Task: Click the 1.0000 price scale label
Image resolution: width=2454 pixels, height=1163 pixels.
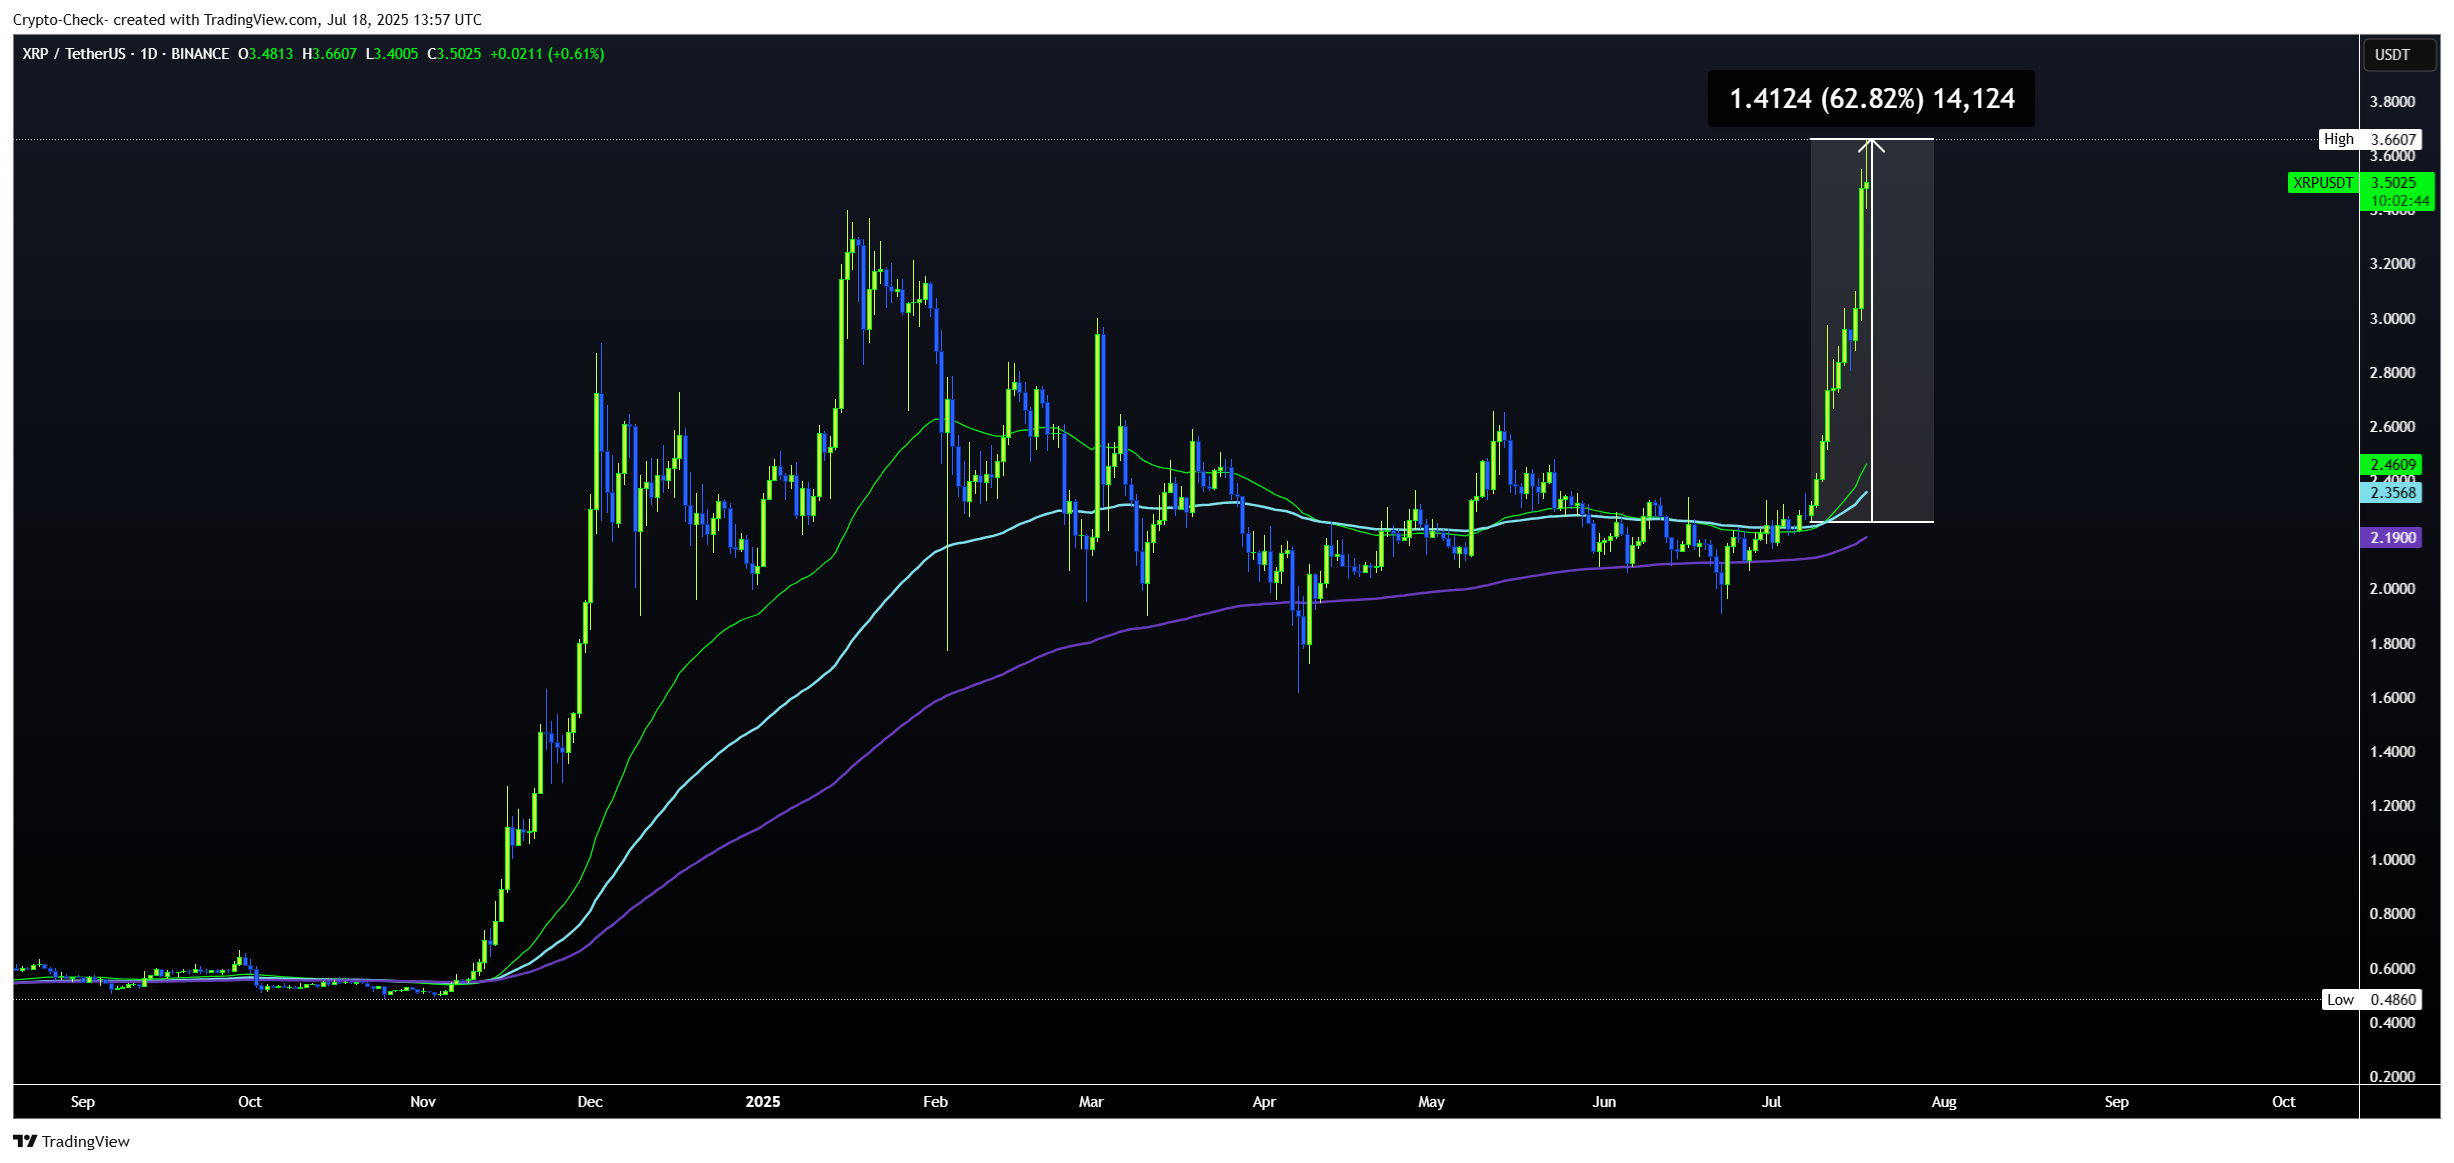Action: tap(2392, 859)
